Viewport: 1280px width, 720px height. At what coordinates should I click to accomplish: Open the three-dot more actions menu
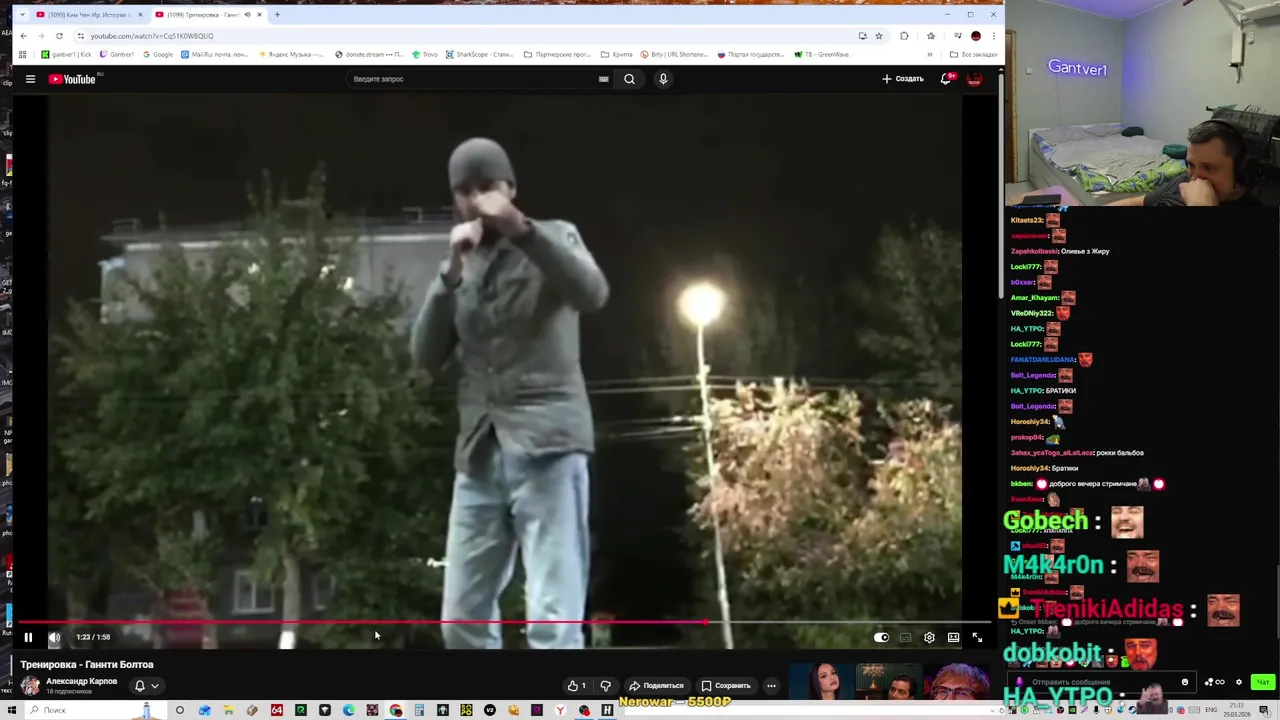point(771,686)
